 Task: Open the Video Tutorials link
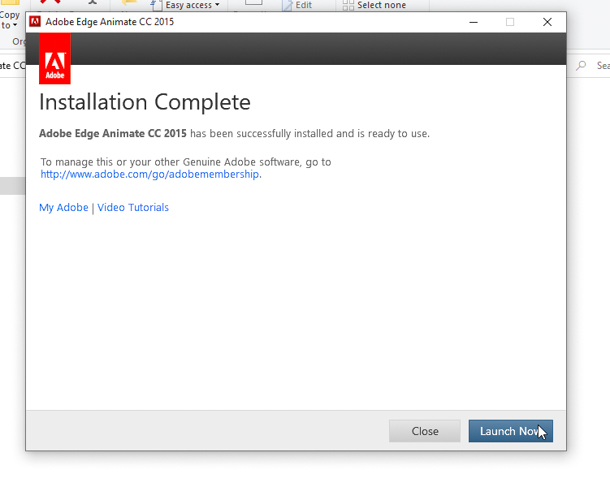133,208
